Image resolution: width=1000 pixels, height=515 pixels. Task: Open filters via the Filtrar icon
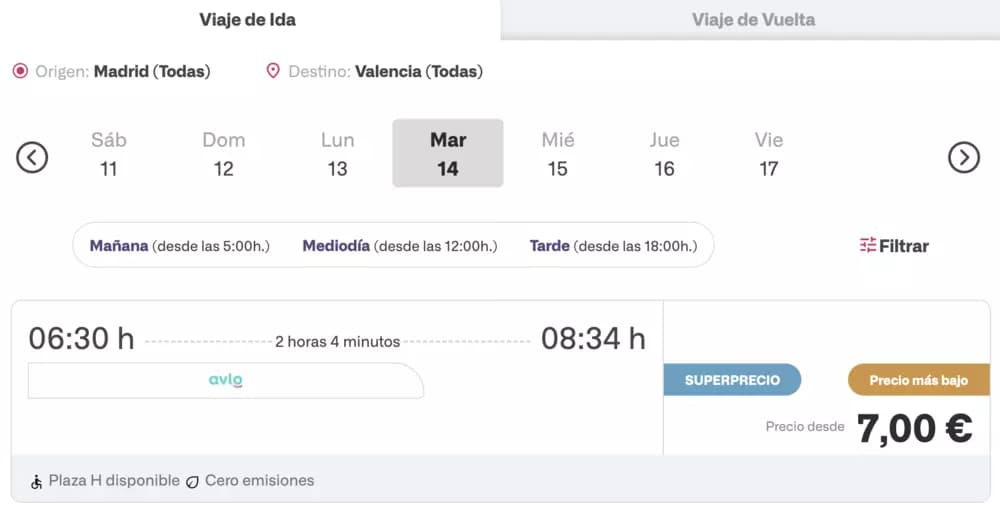pos(868,245)
